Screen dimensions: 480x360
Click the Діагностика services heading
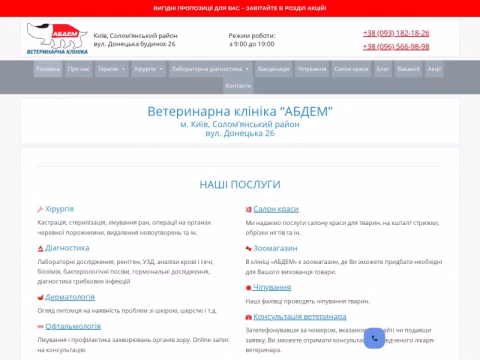click(67, 248)
